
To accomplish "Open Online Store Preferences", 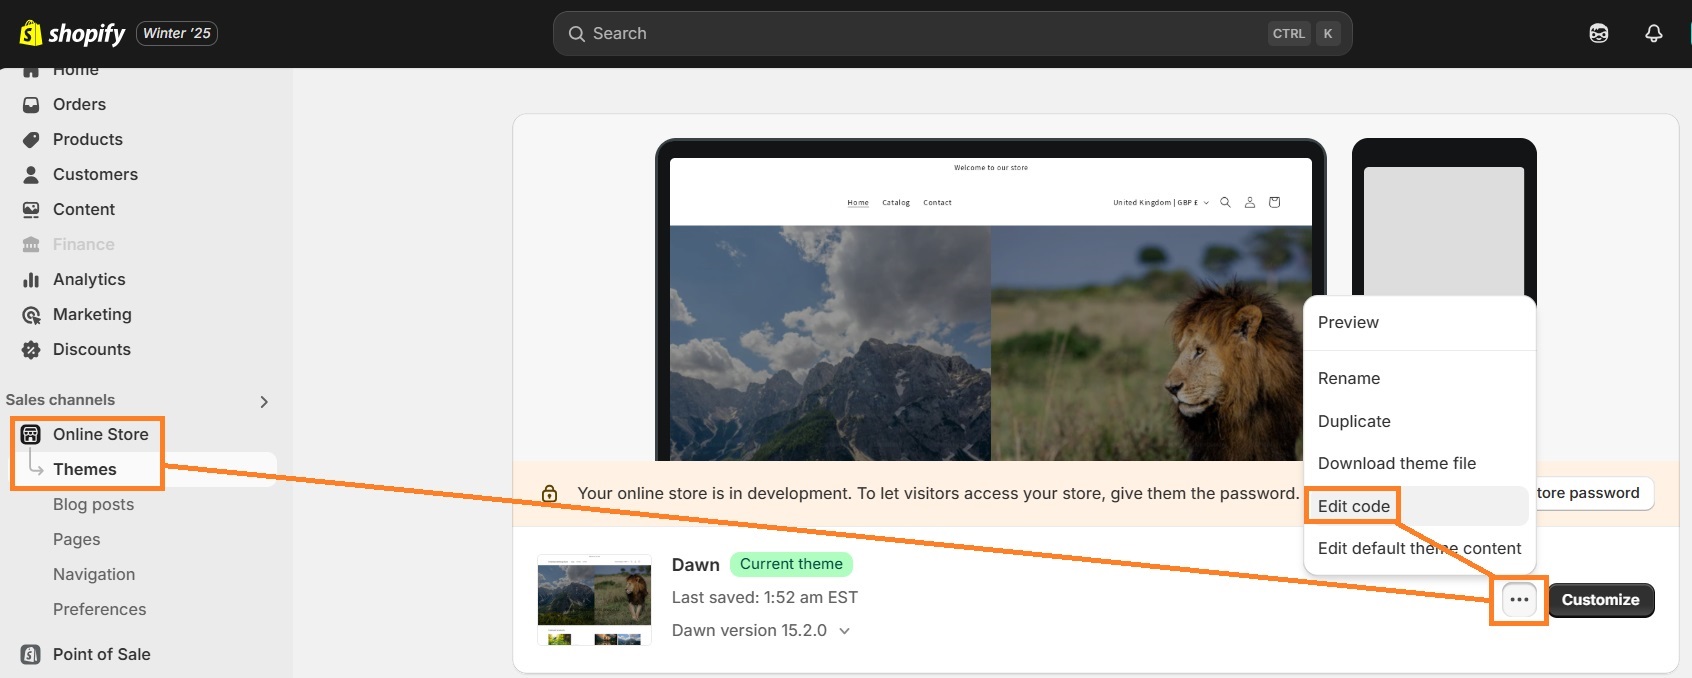I will pyautogui.click(x=99, y=609).
